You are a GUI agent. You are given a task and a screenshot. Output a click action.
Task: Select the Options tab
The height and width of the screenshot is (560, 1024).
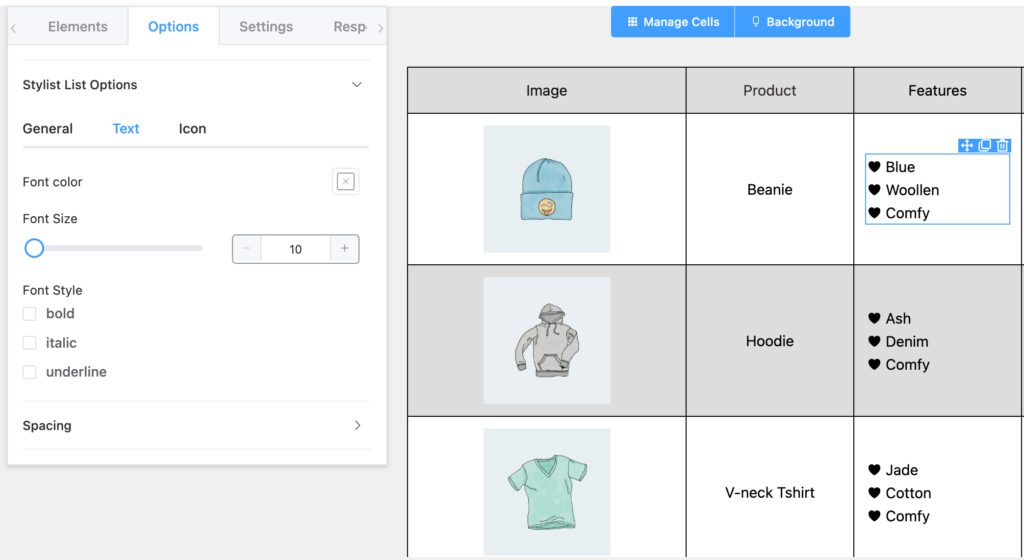point(173,27)
